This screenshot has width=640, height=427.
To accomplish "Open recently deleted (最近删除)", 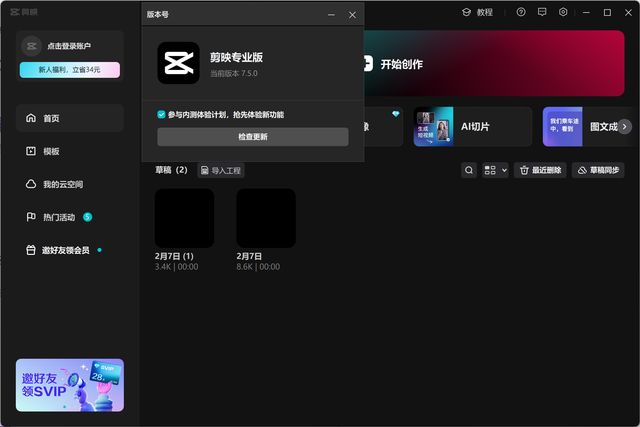I will 540,170.
